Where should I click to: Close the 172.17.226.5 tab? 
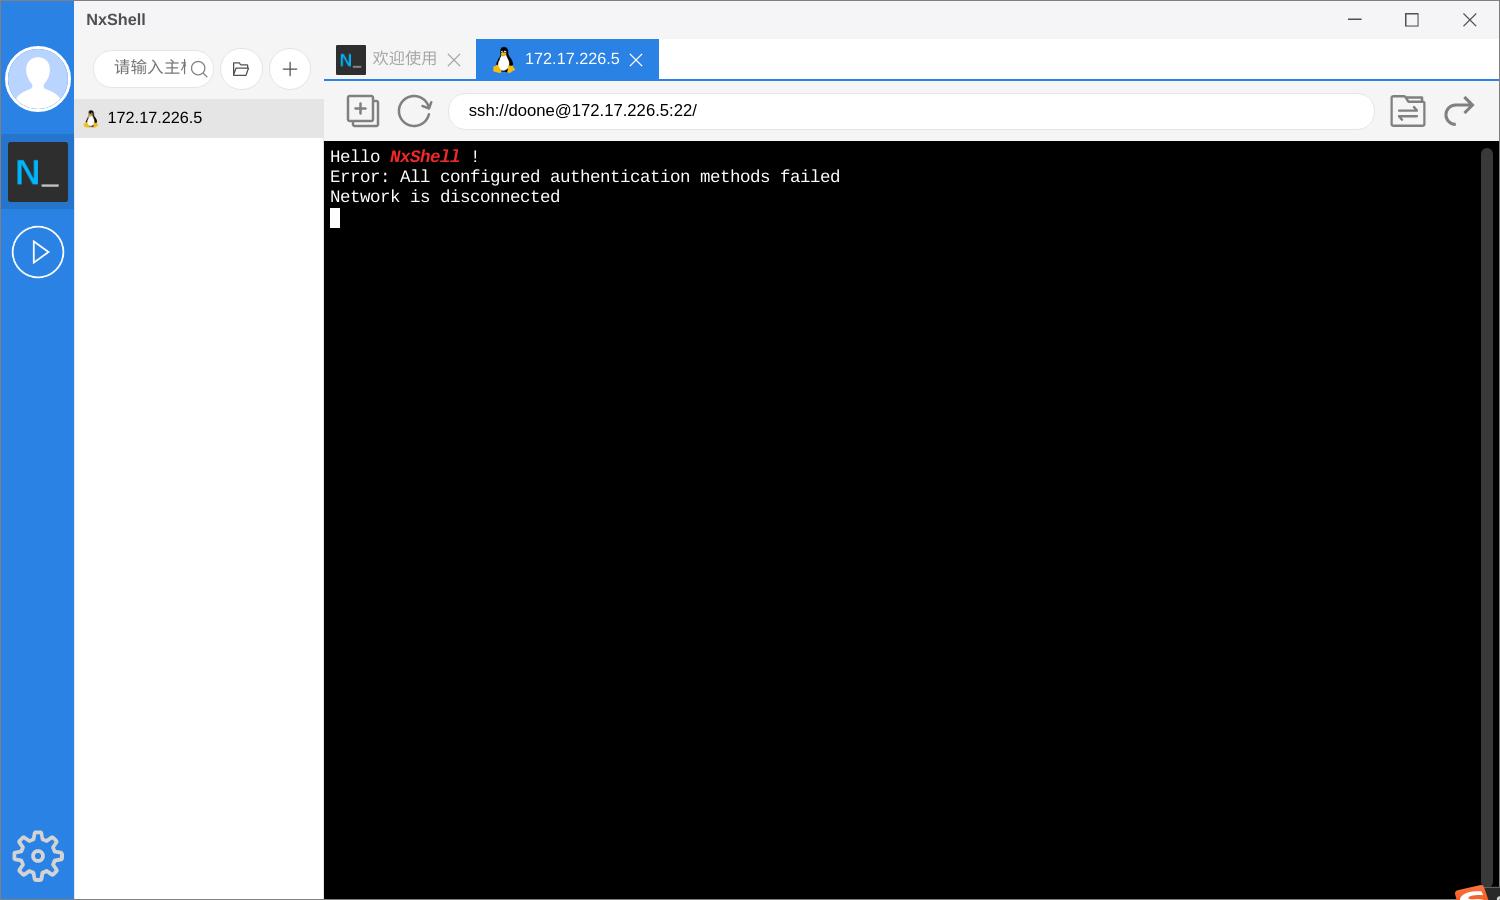click(x=637, y=59)
